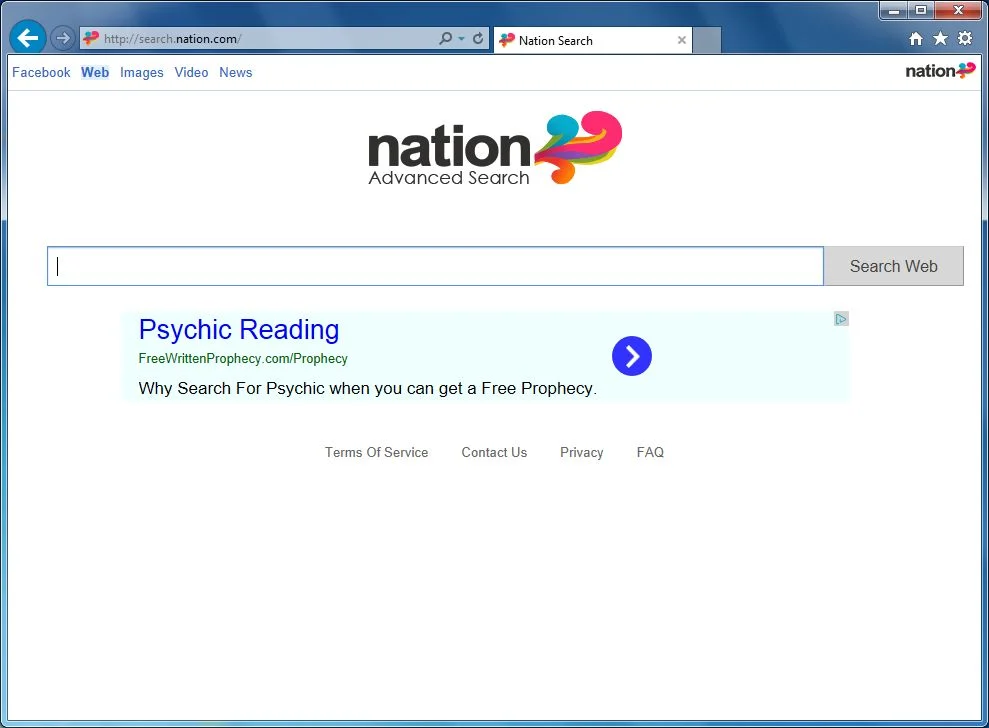Focus the main search text box
This screenshot has width=989, height=728.
[435, 266]
